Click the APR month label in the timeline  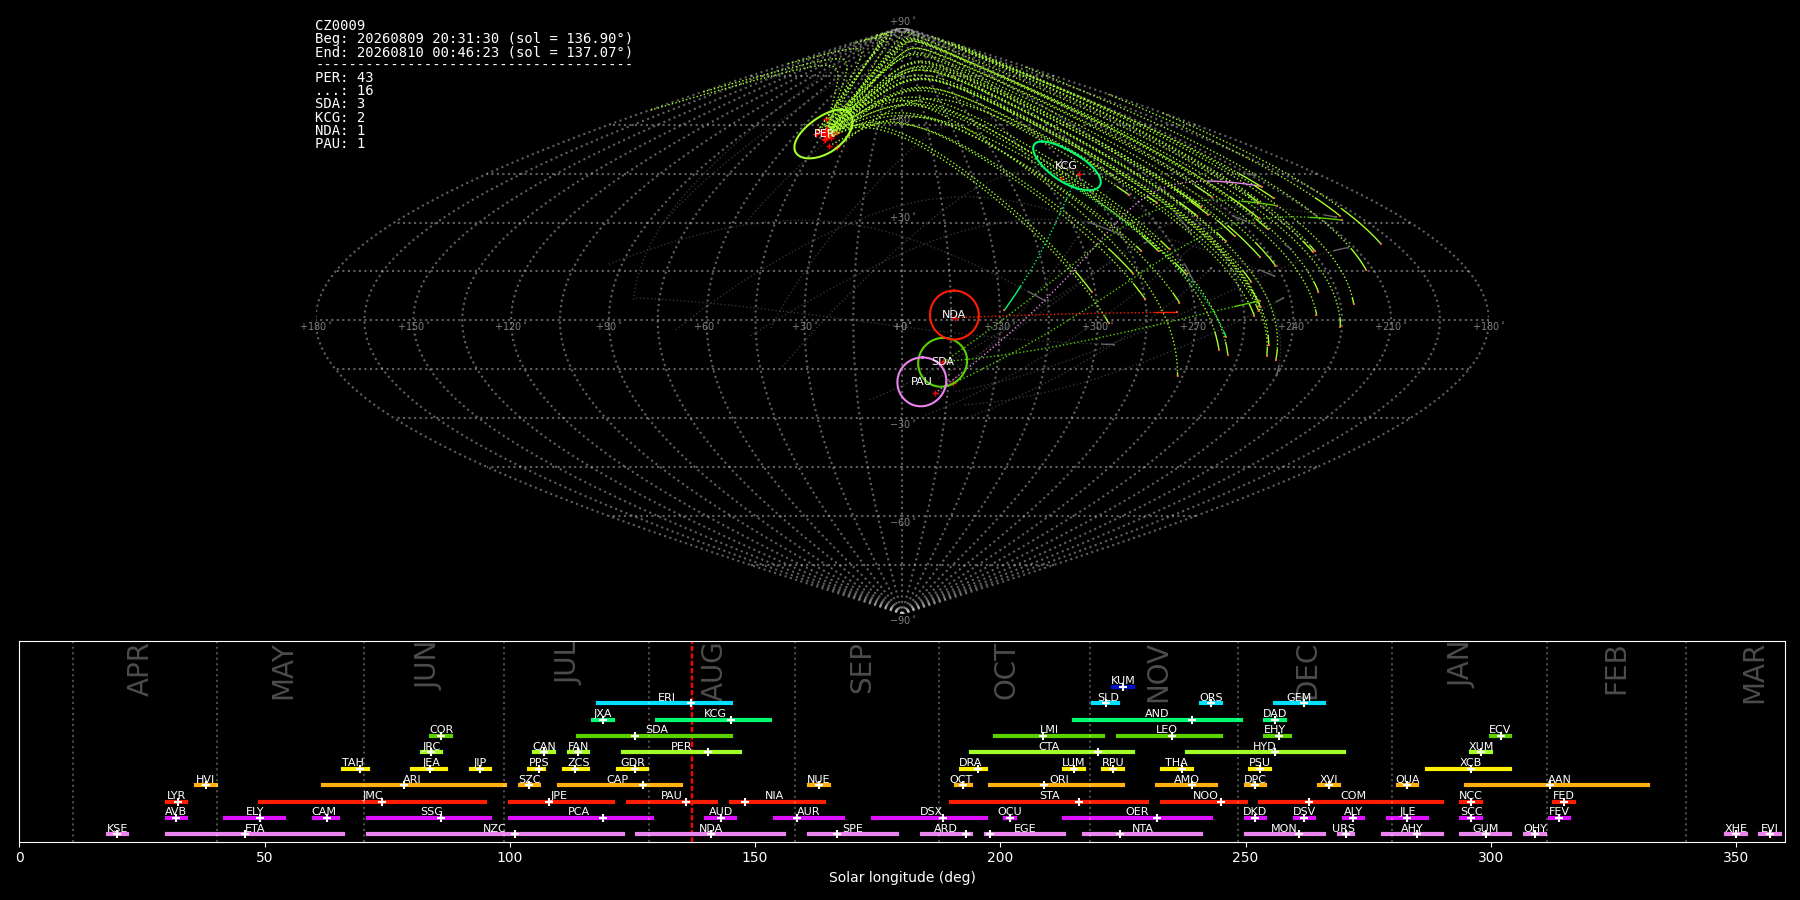pos(139,670)
